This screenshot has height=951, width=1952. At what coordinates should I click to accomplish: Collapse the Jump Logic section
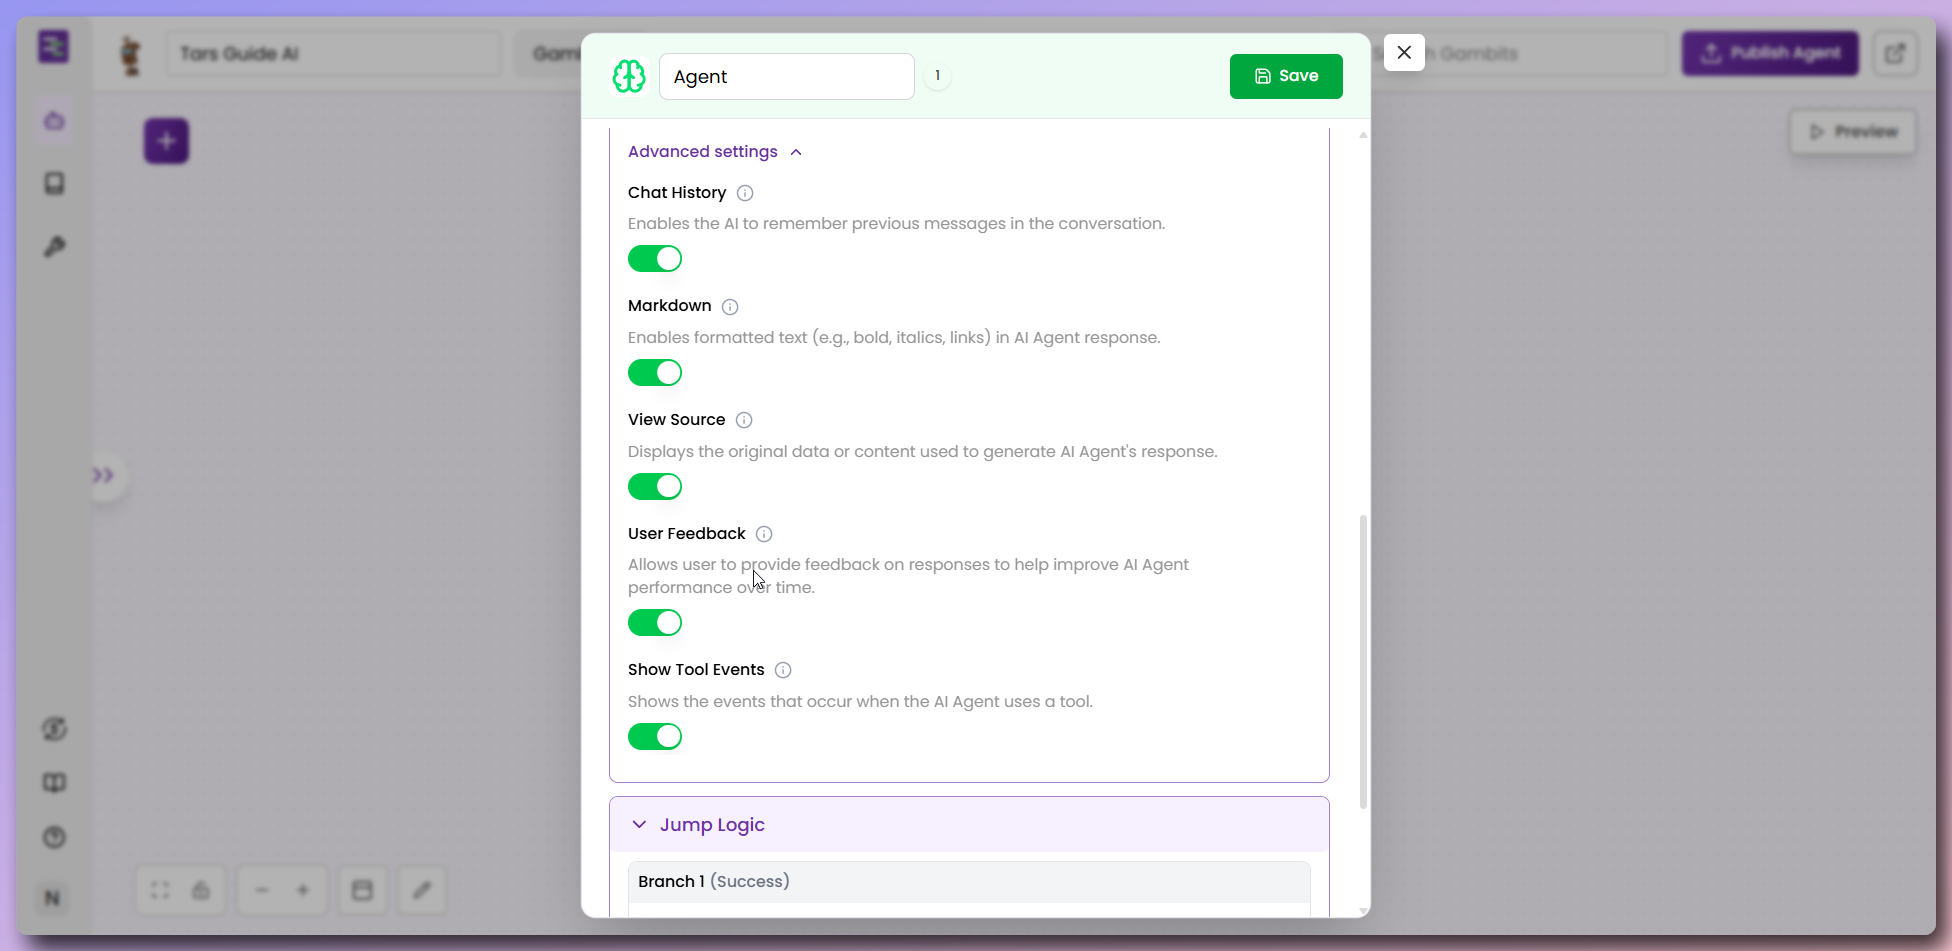tap(639, 824)
